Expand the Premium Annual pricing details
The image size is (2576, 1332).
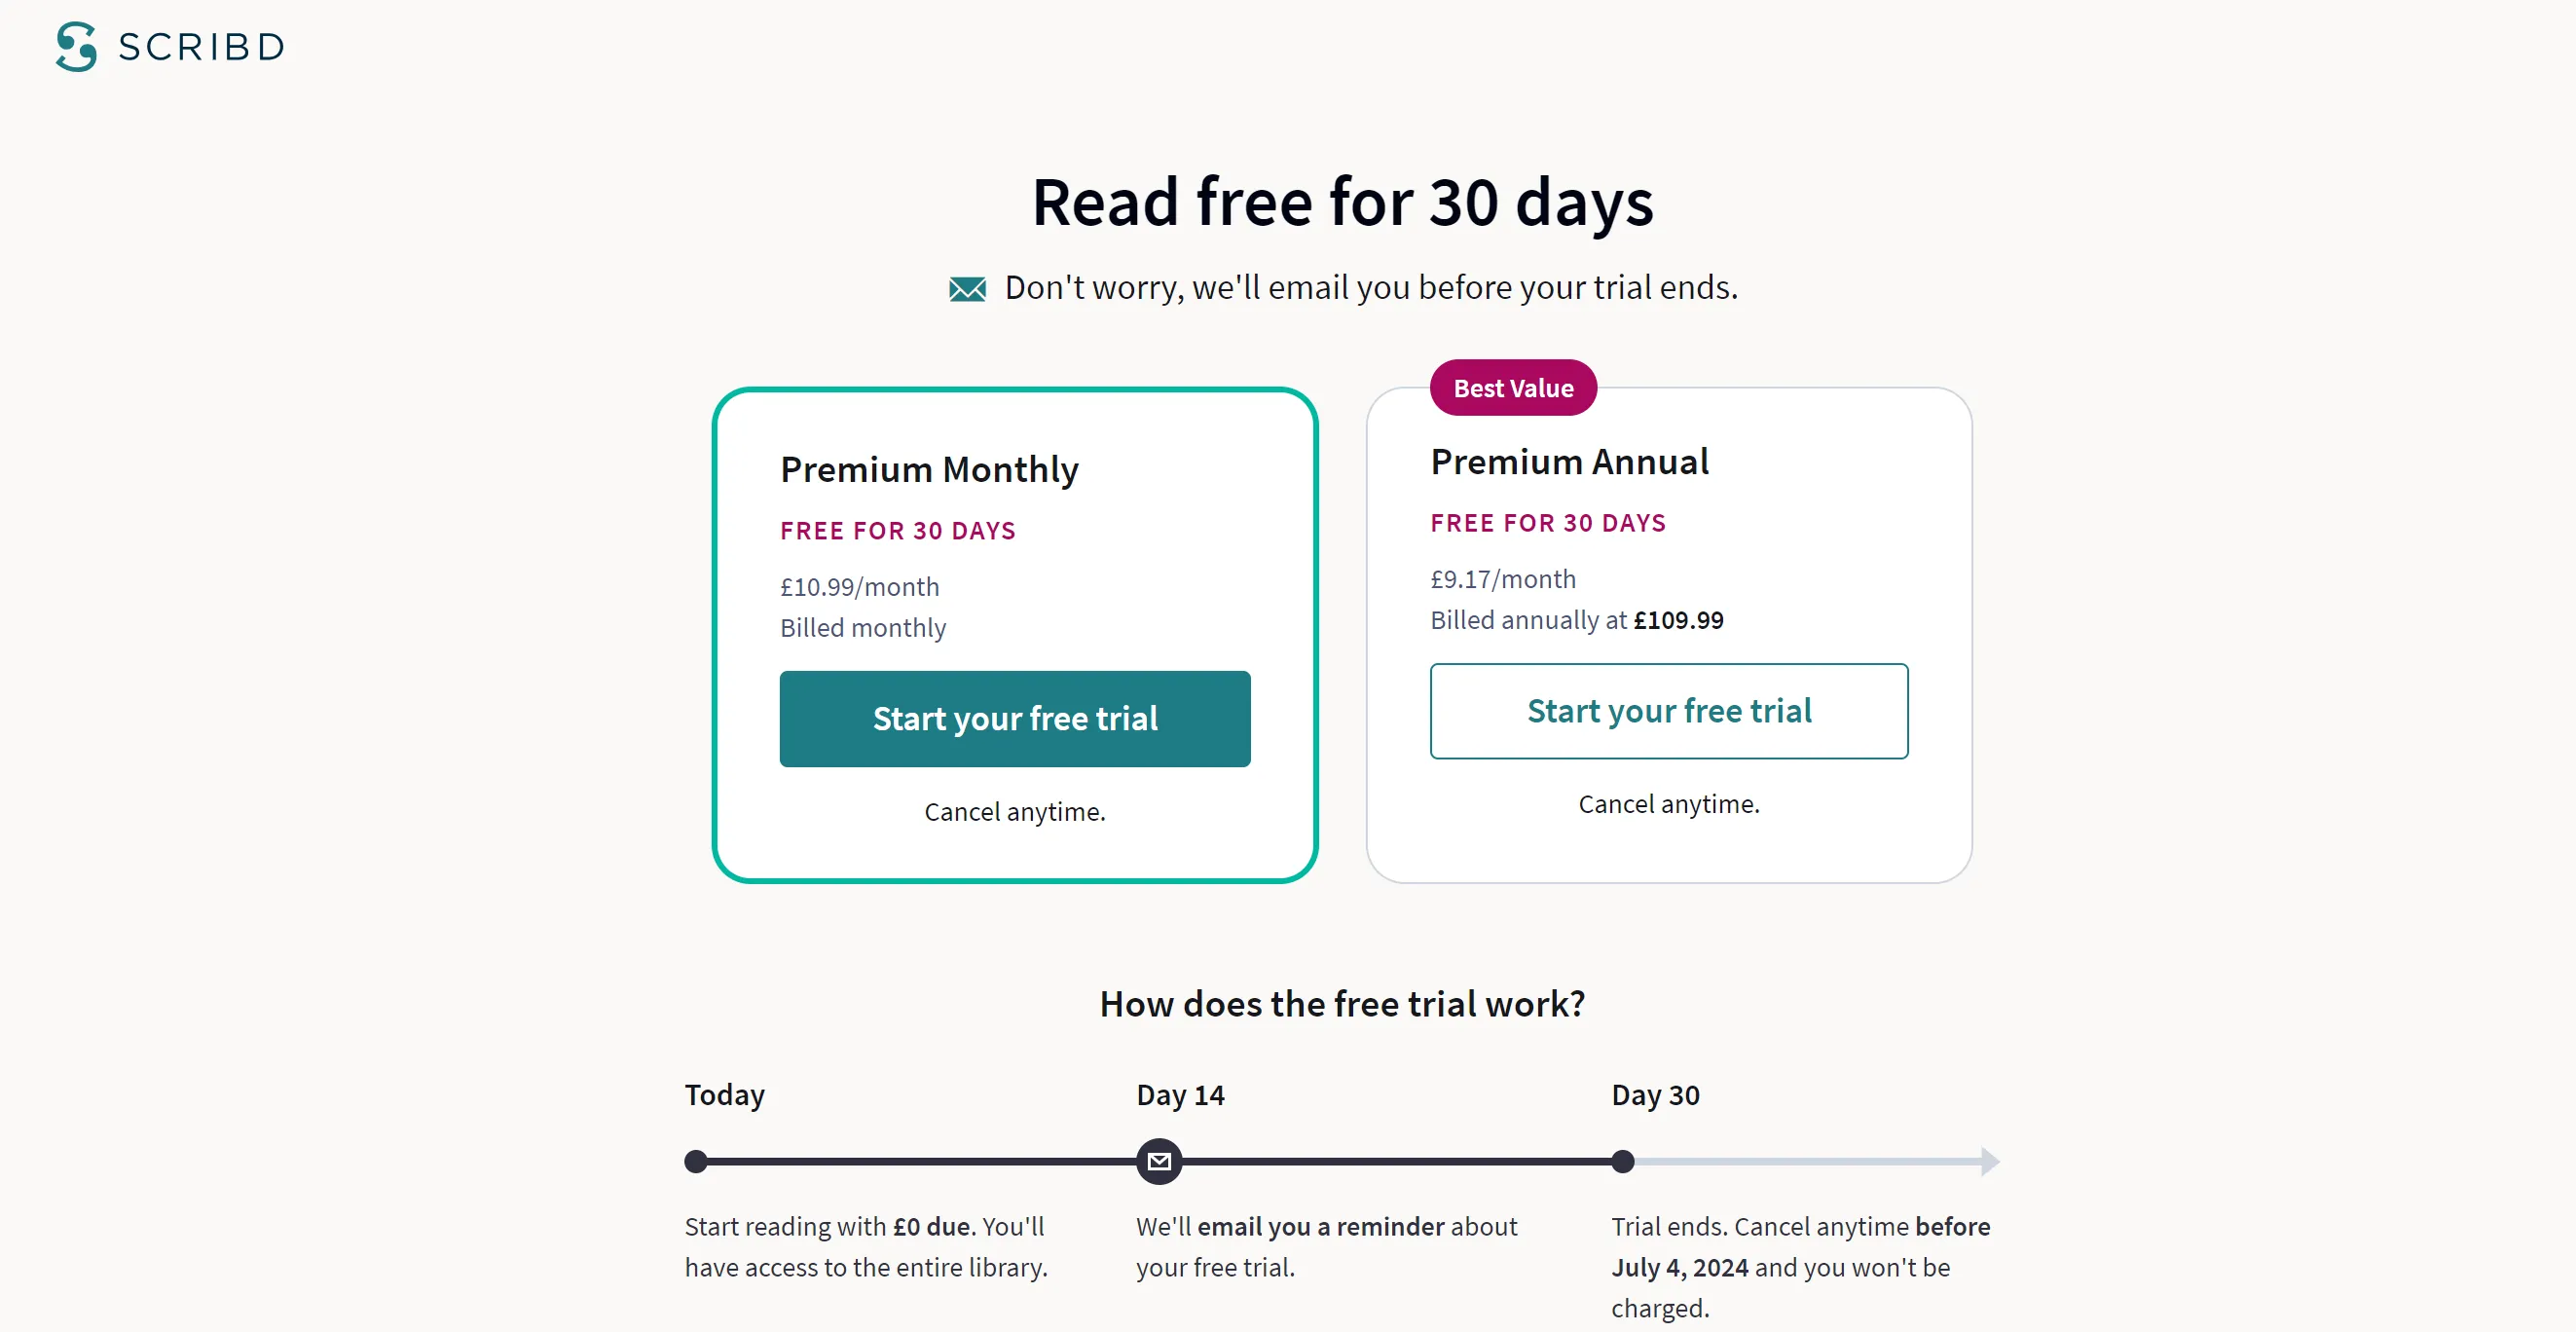coord(1577,598)
